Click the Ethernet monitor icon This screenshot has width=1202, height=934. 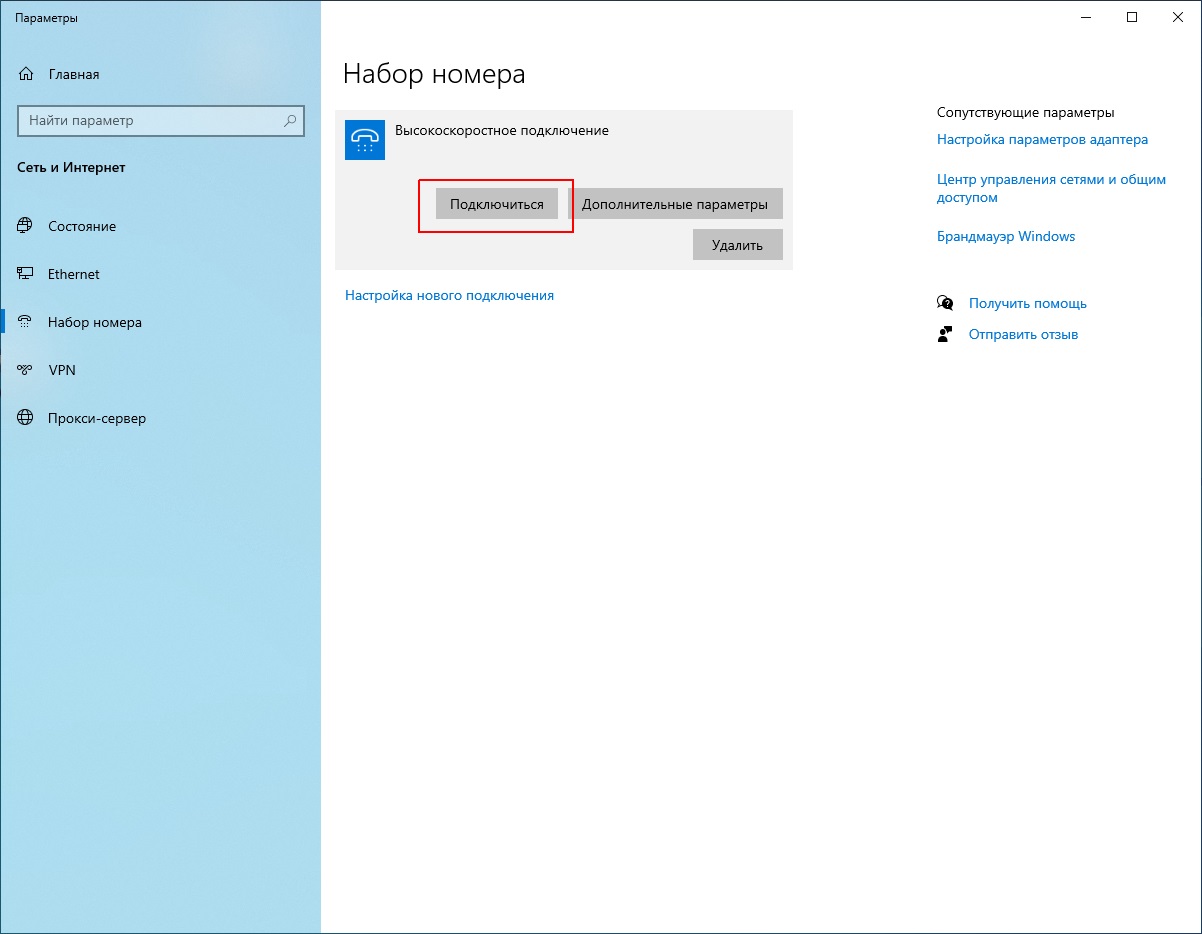(26, 274)
